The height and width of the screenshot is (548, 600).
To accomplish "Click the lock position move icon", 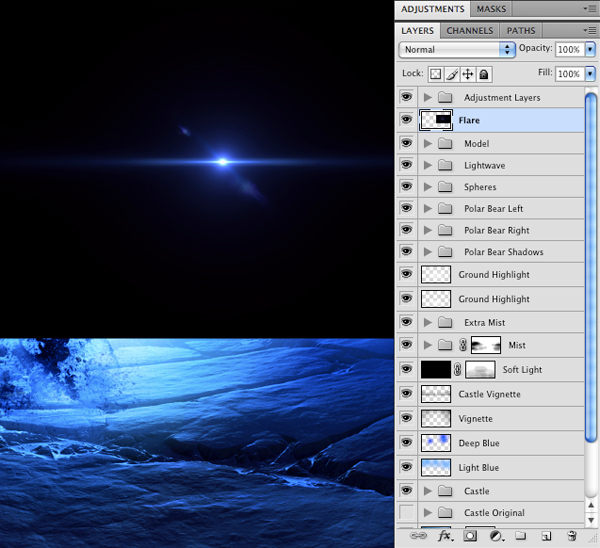I will coord(468,74).
